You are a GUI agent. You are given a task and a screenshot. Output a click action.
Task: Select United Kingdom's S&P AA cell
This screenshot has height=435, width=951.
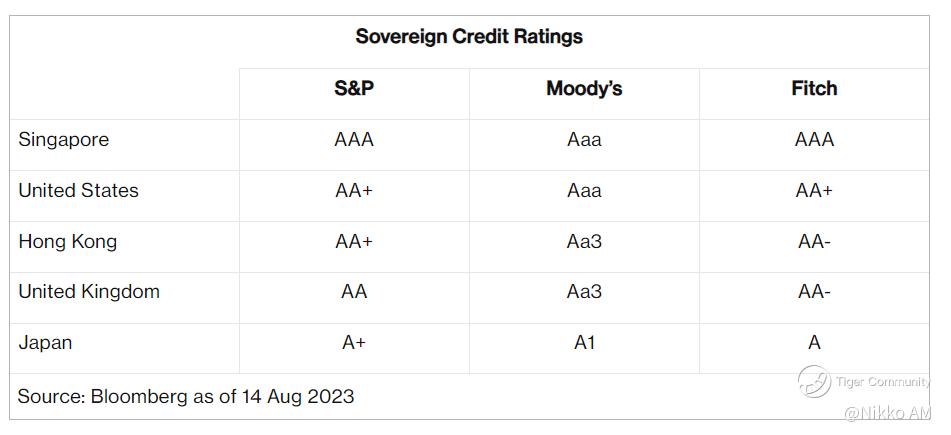point(354,292)
